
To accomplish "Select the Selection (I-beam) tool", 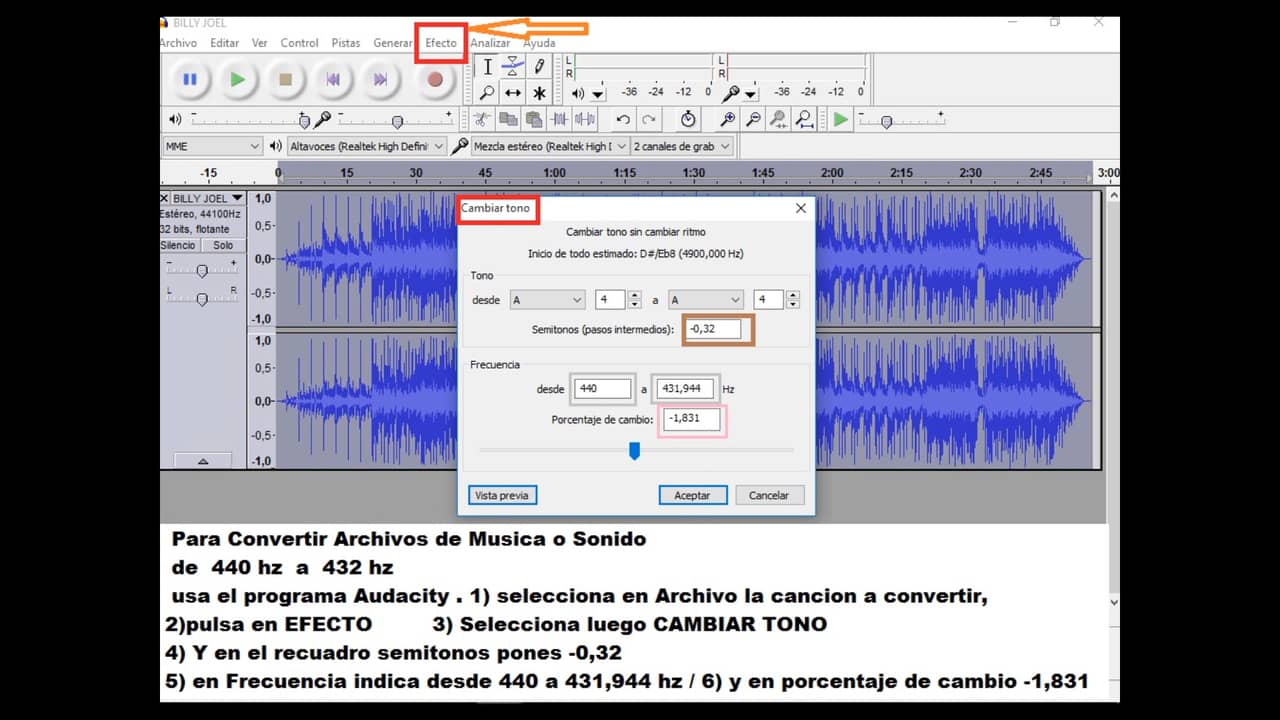I will pyautogui.click(x=487, y=67).
